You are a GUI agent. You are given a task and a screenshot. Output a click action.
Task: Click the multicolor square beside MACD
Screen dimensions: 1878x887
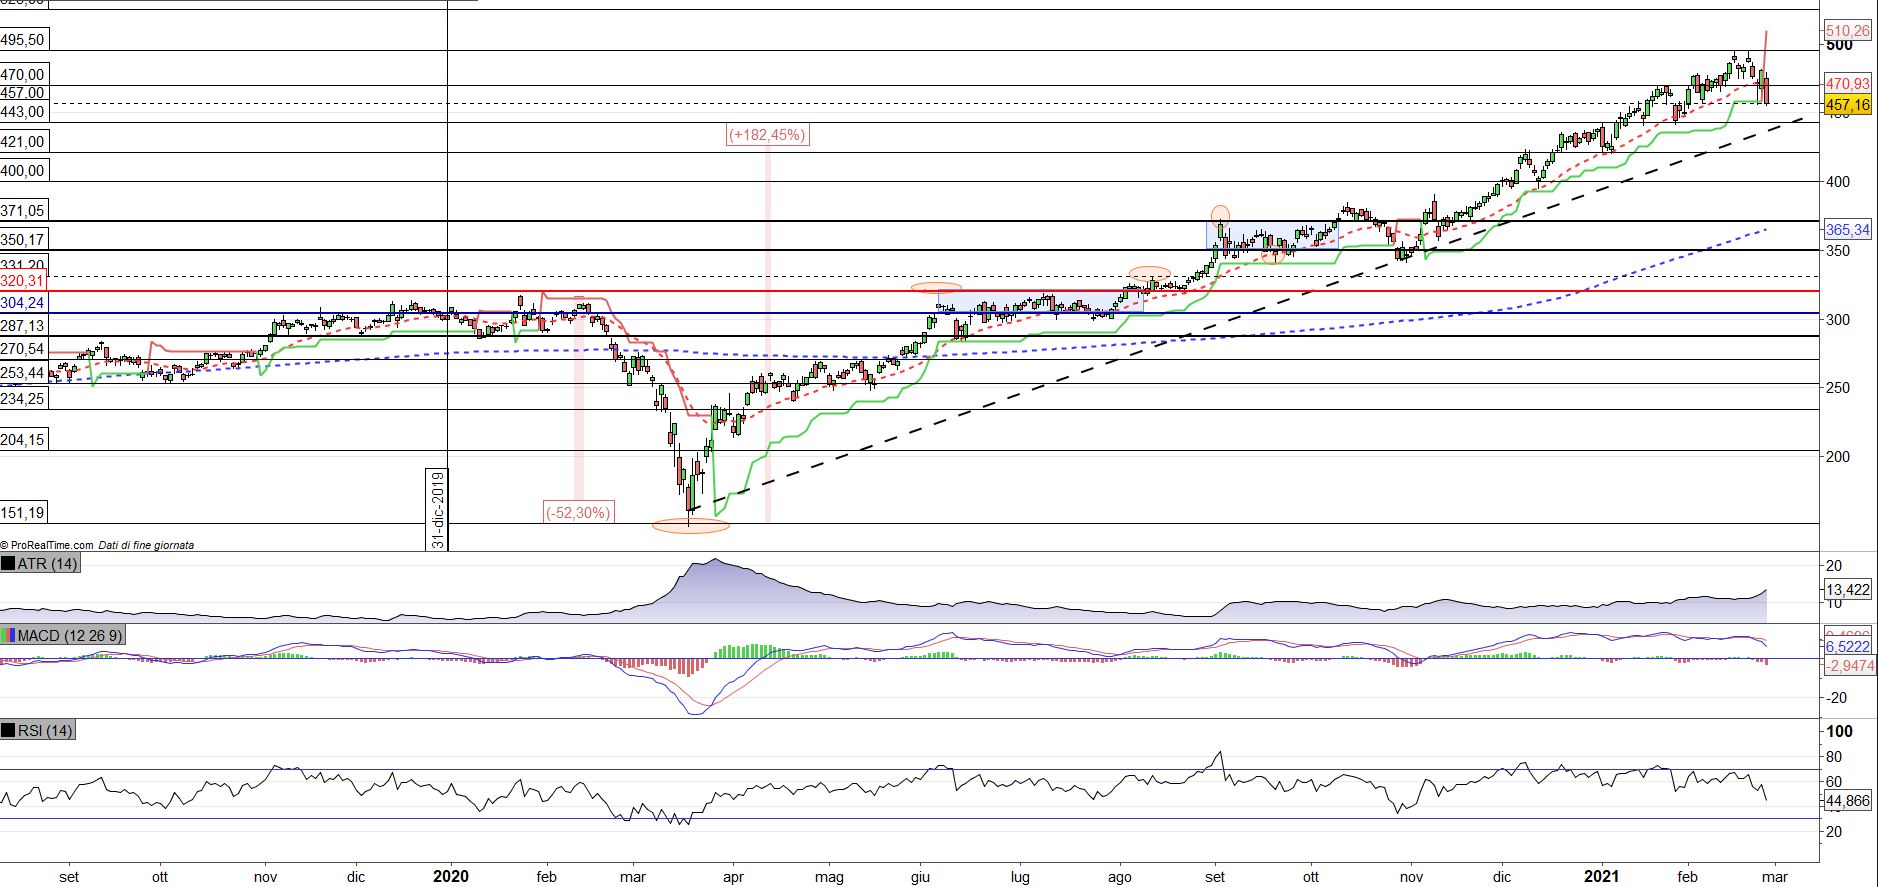(x=9, y=636)
